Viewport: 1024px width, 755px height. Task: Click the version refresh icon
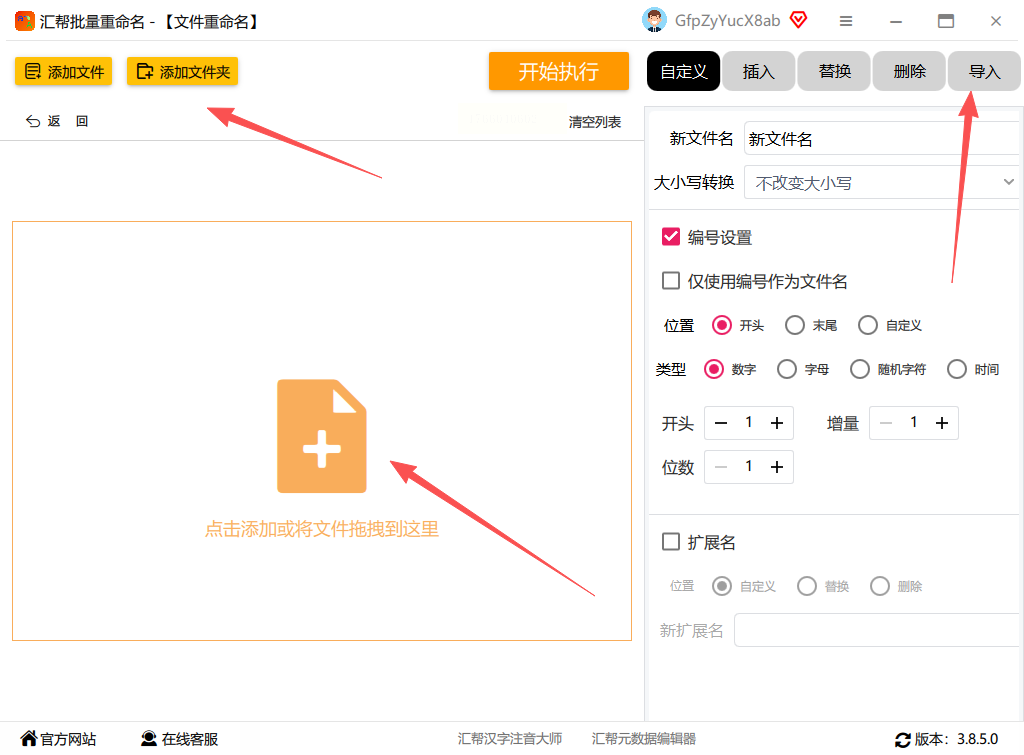pyautogui.click(x=902, y=739)
